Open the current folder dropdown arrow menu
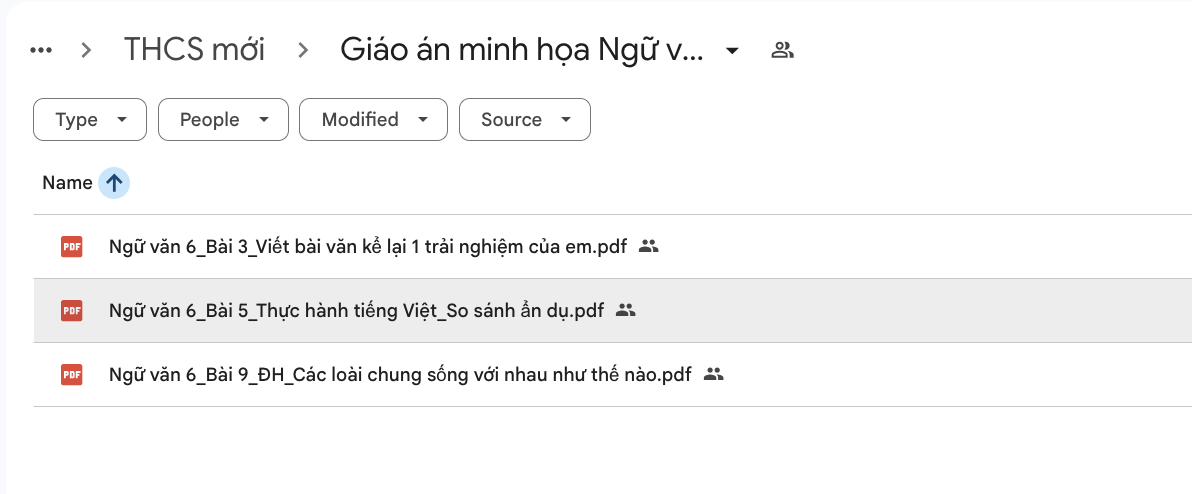This screenshot has height=494, width=1192. tap(733, 50)
